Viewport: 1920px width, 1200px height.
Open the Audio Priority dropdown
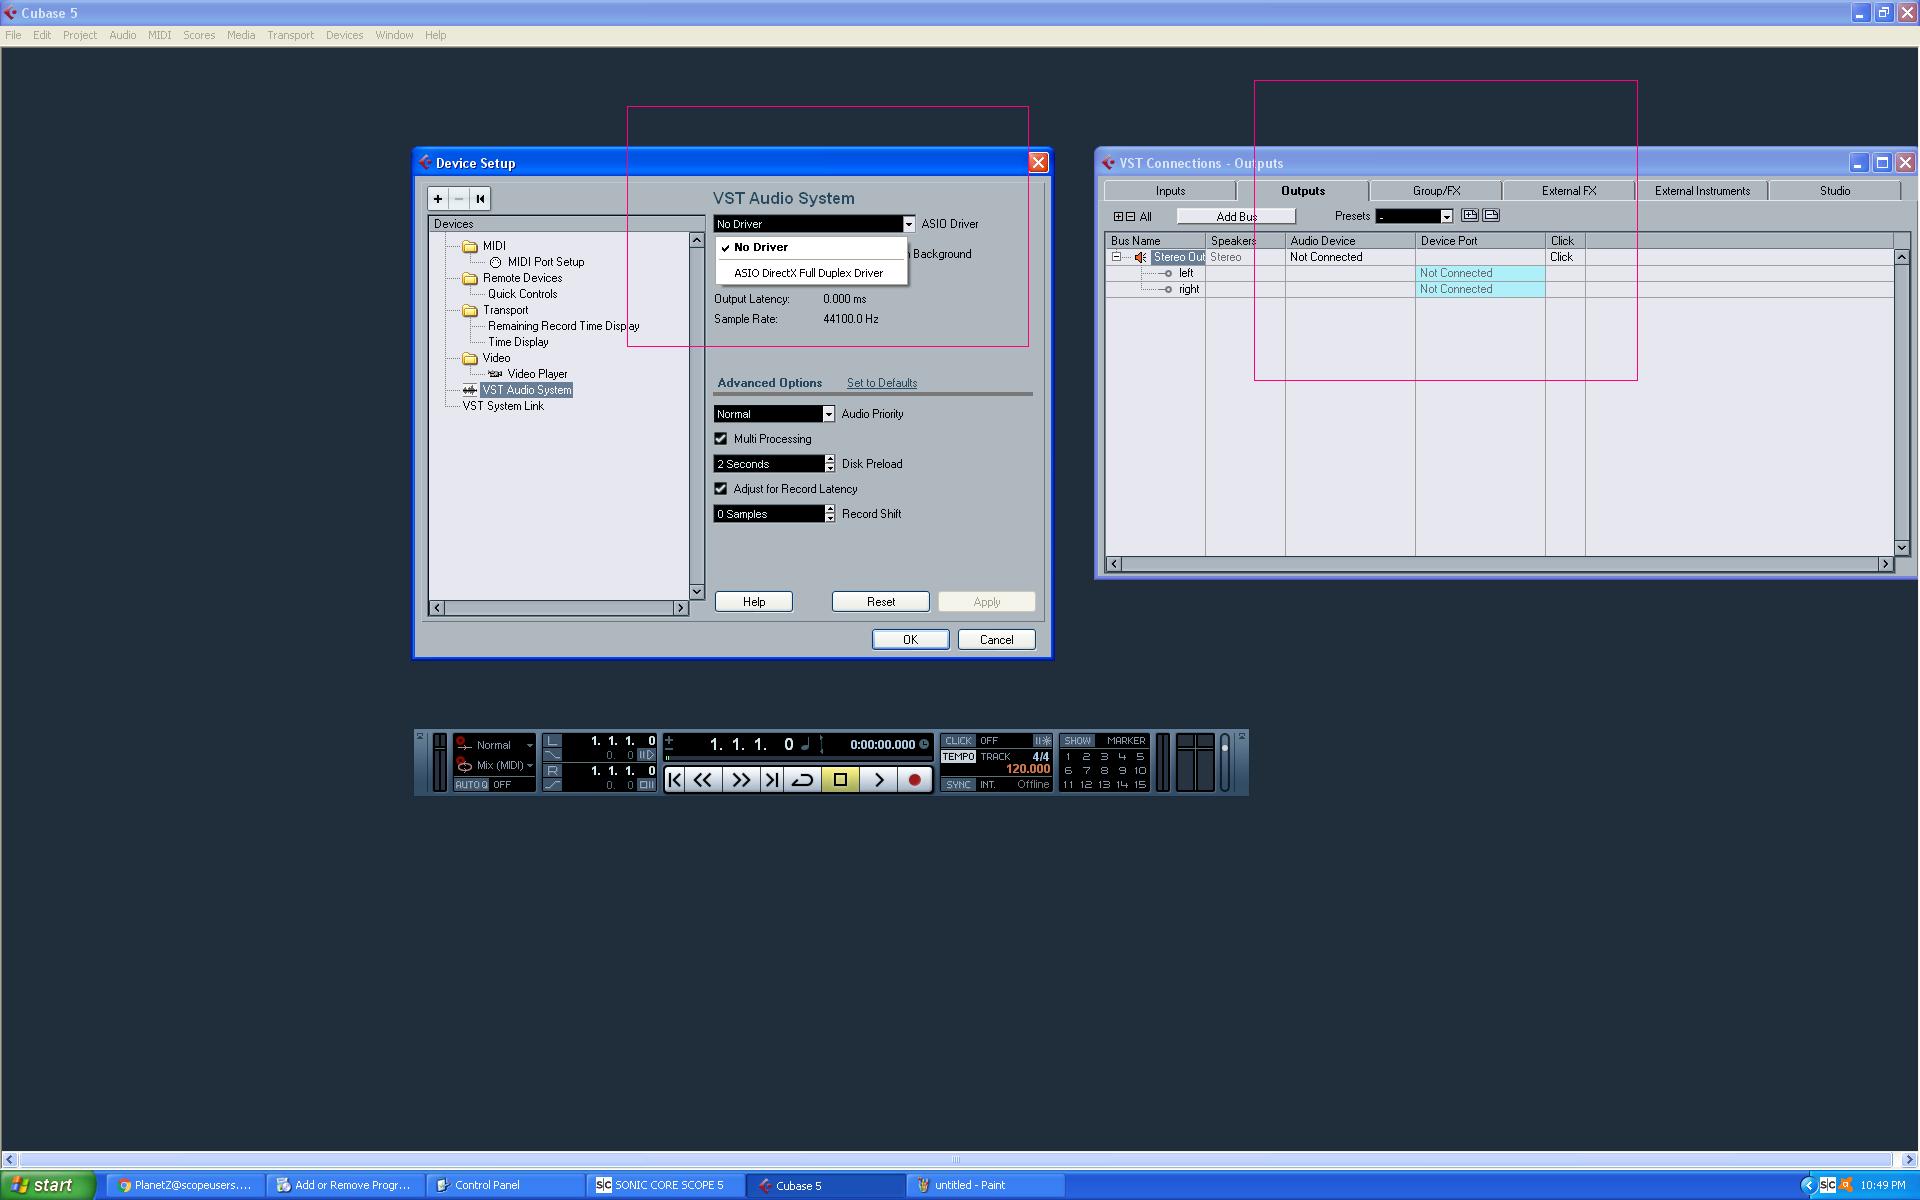tap(828, 414)
